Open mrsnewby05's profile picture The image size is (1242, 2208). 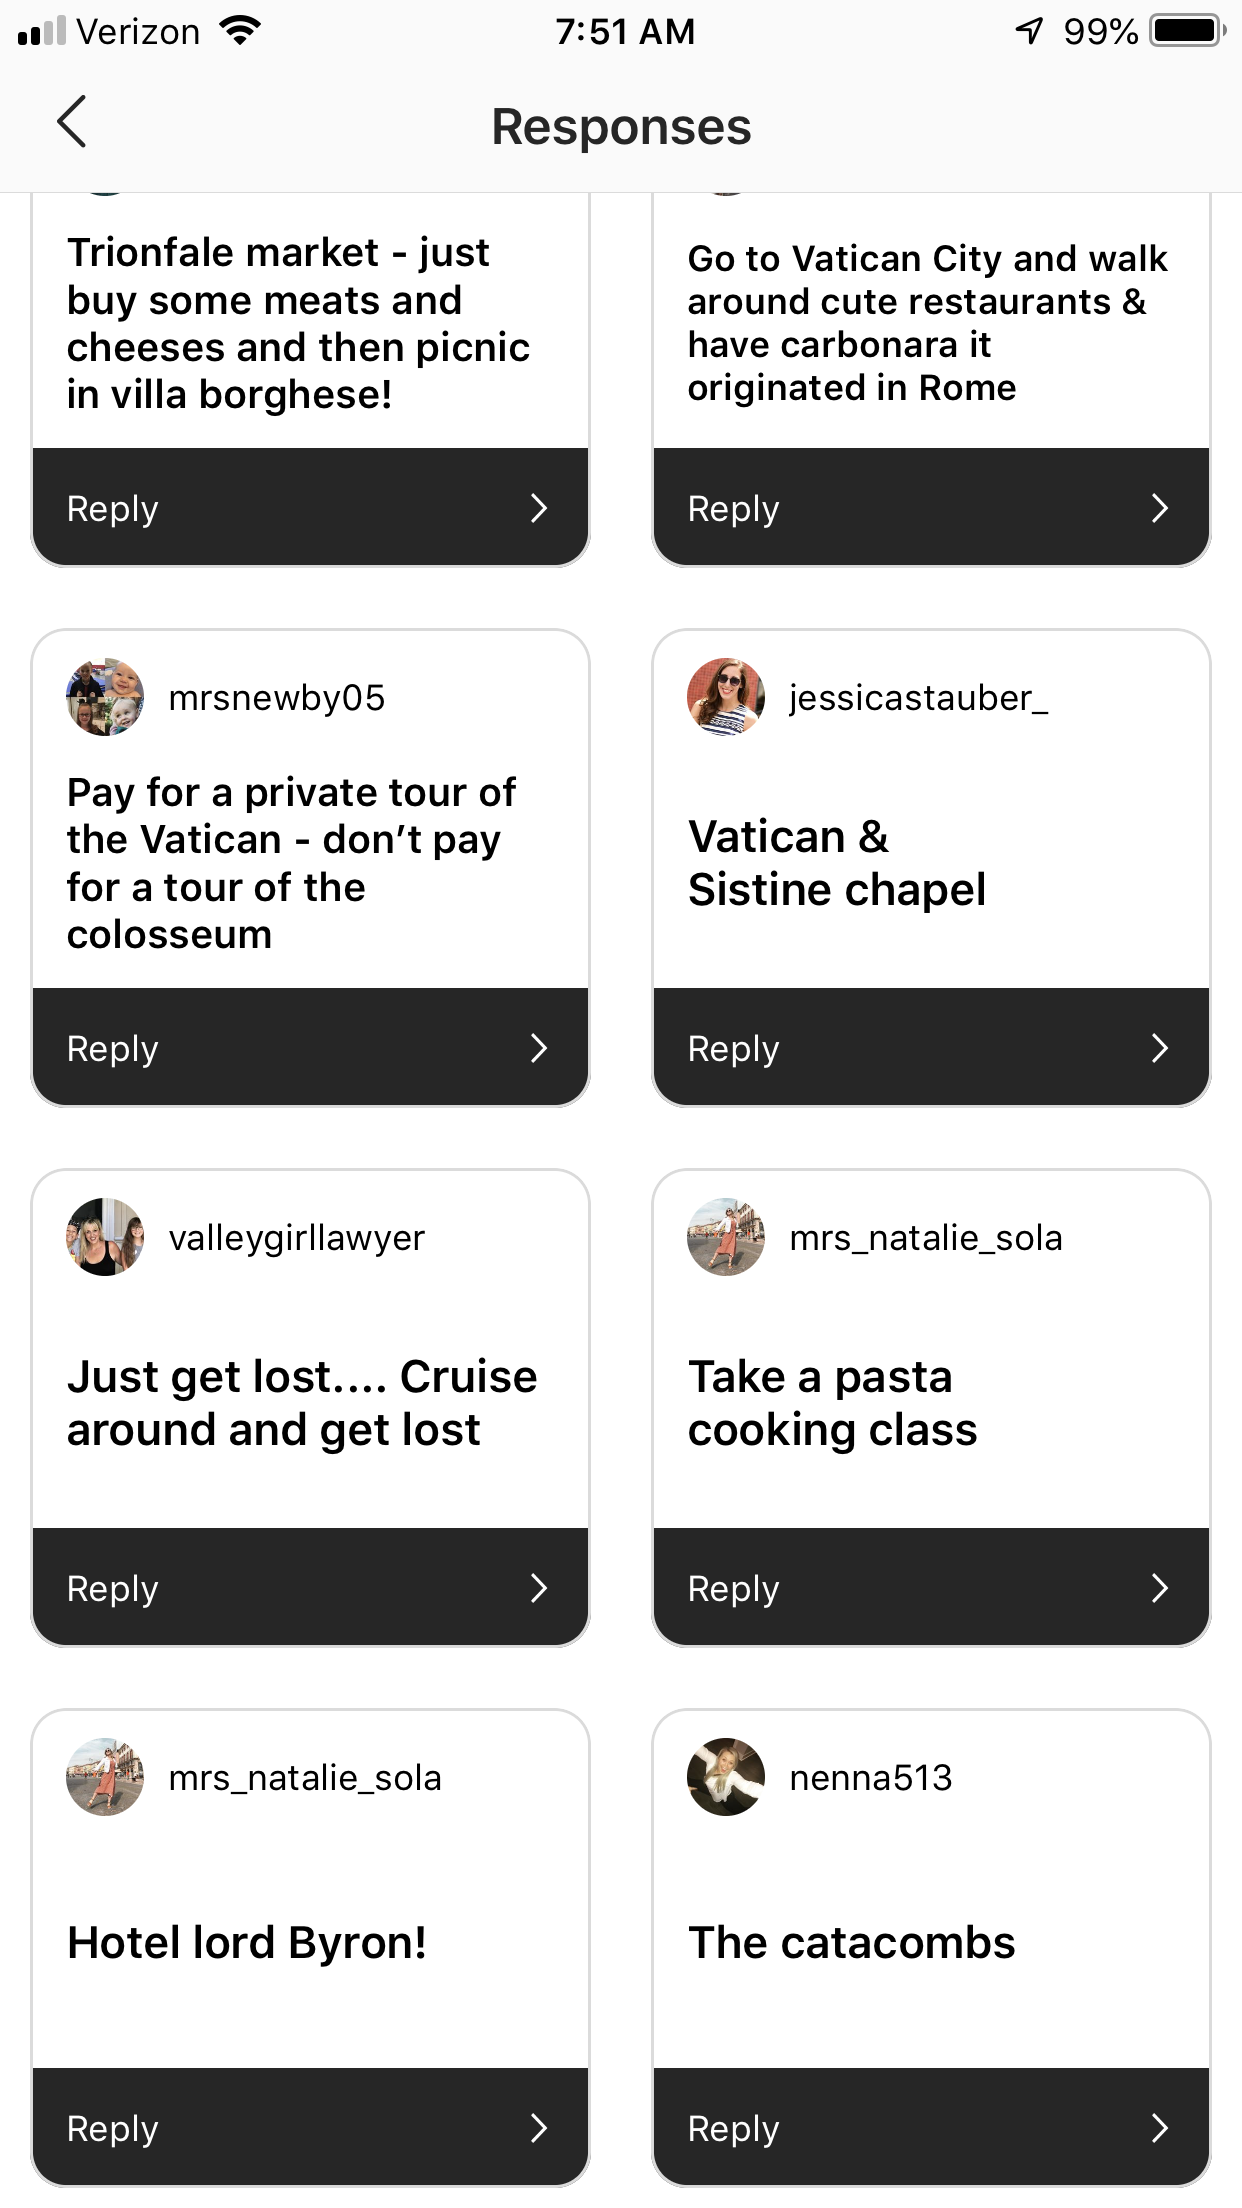pos(105,697)
